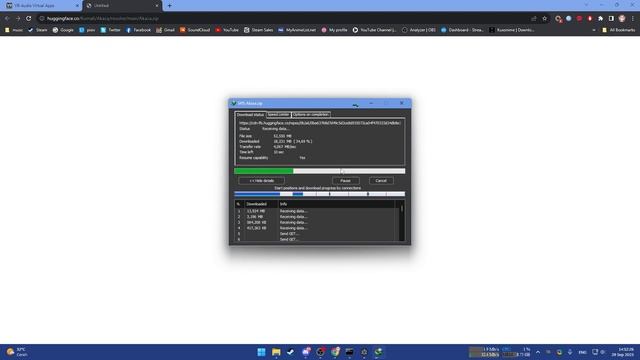Click the blue connections progress bar

tap(320, 194)
